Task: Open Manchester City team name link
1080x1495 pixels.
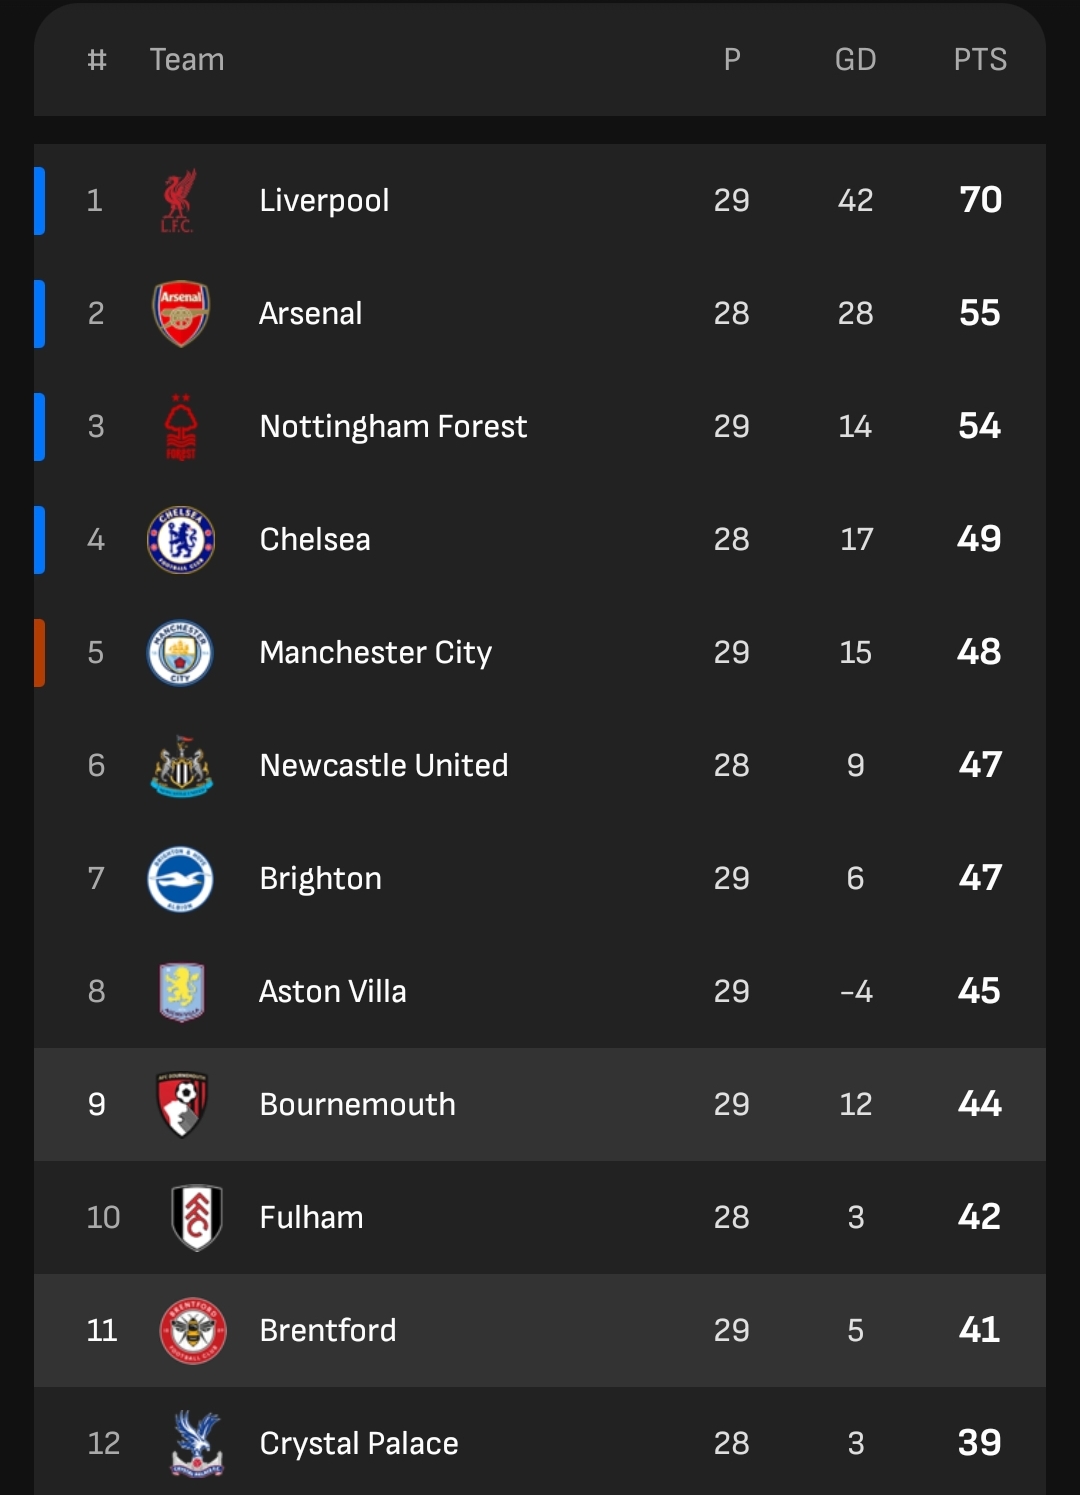Action: coord(376,653)
